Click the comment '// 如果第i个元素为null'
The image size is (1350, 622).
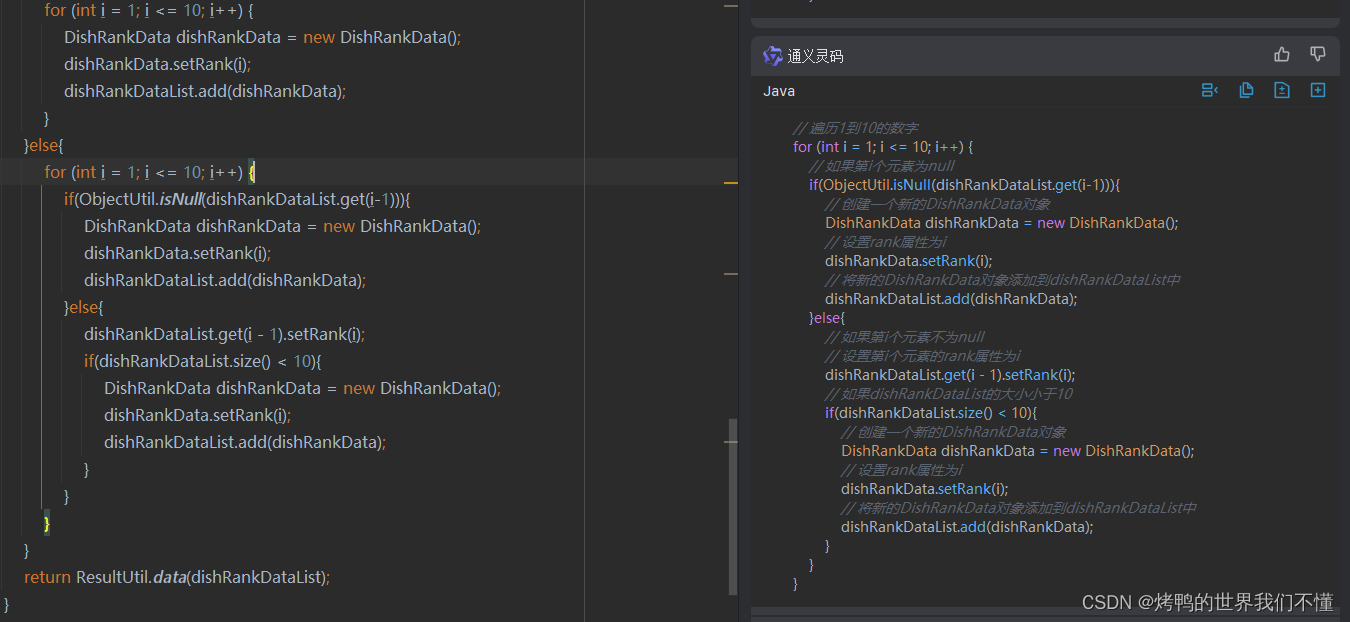(882, 166)
